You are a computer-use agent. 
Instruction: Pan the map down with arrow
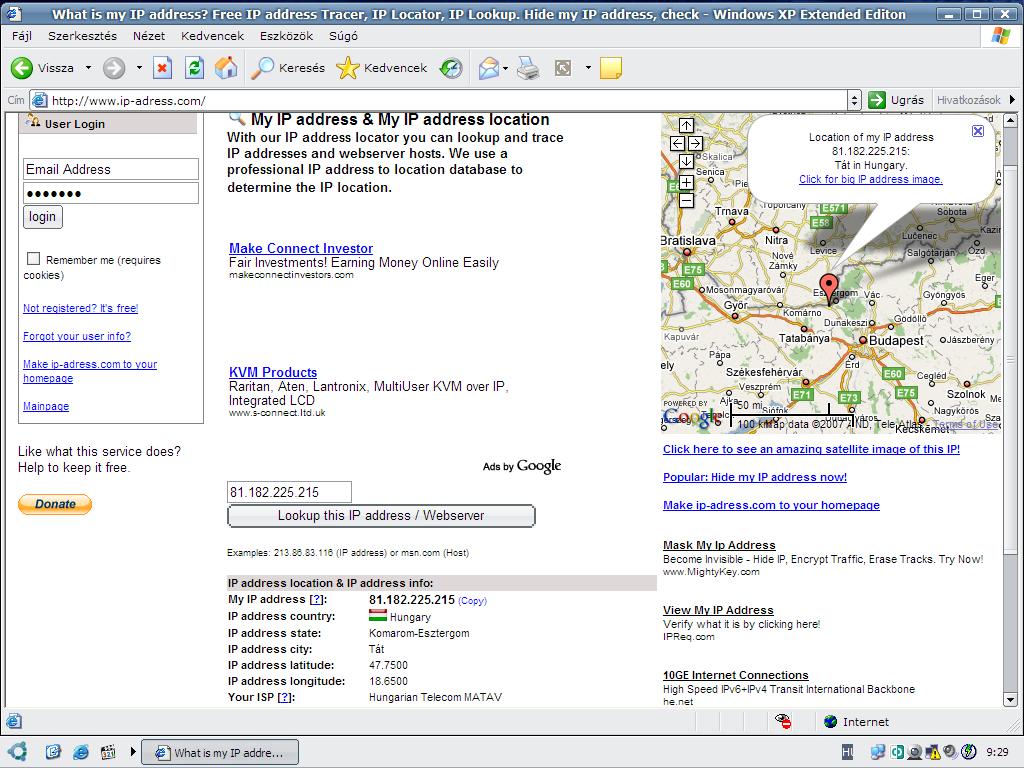(x=686, y=161)
